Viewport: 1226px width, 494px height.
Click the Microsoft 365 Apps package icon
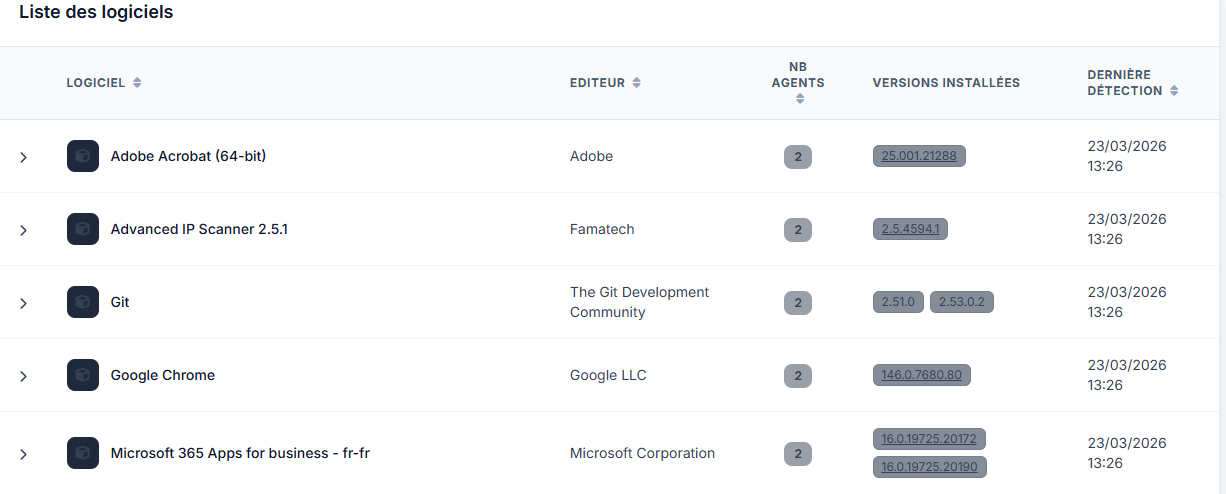[83, 453]
